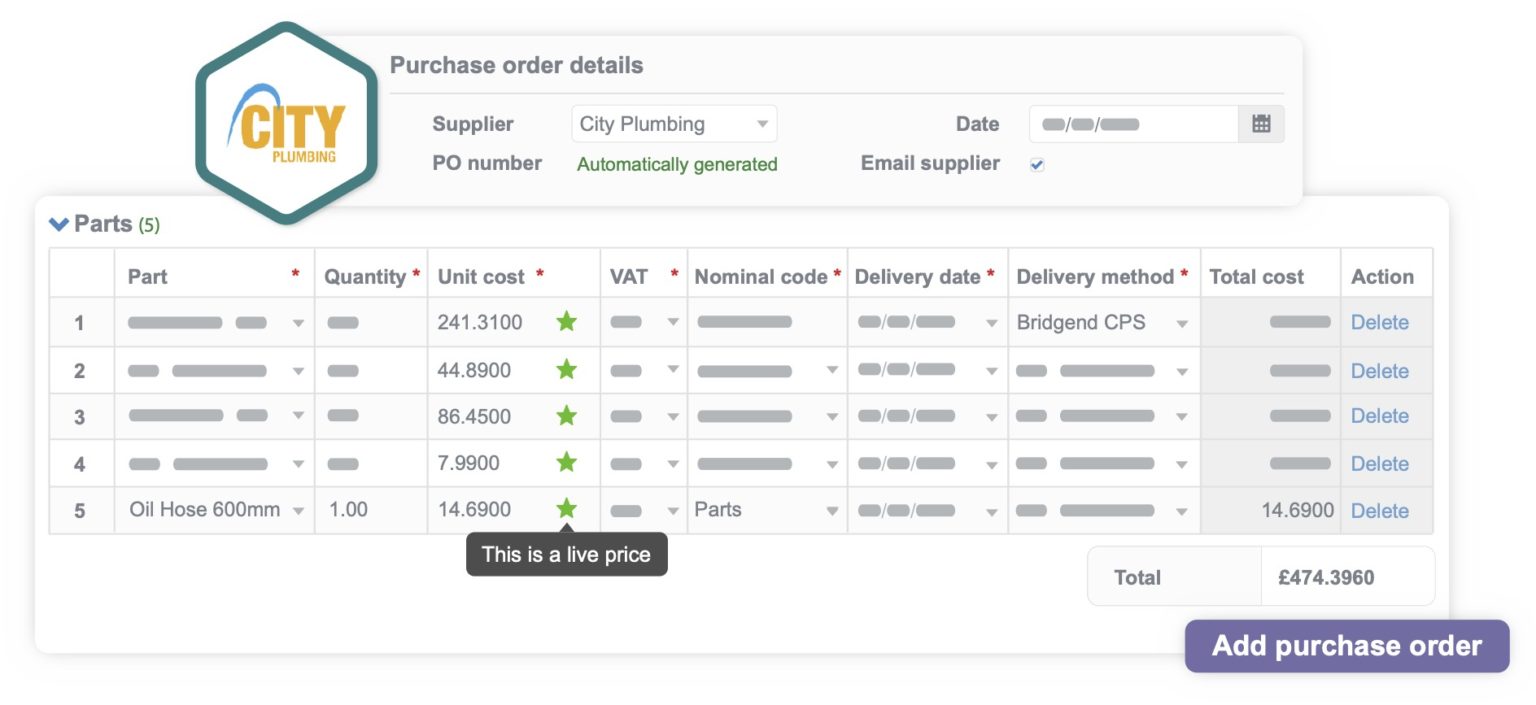Collapse the Parts section
Image resolution: width=1536 pixels, height=705 pixels.
tap(58, 224)
